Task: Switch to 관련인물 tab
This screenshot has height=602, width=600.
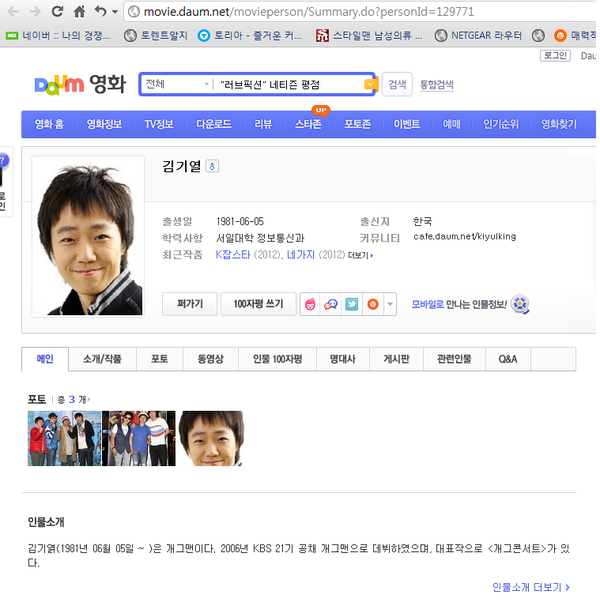Action: (x=454, y=359)
